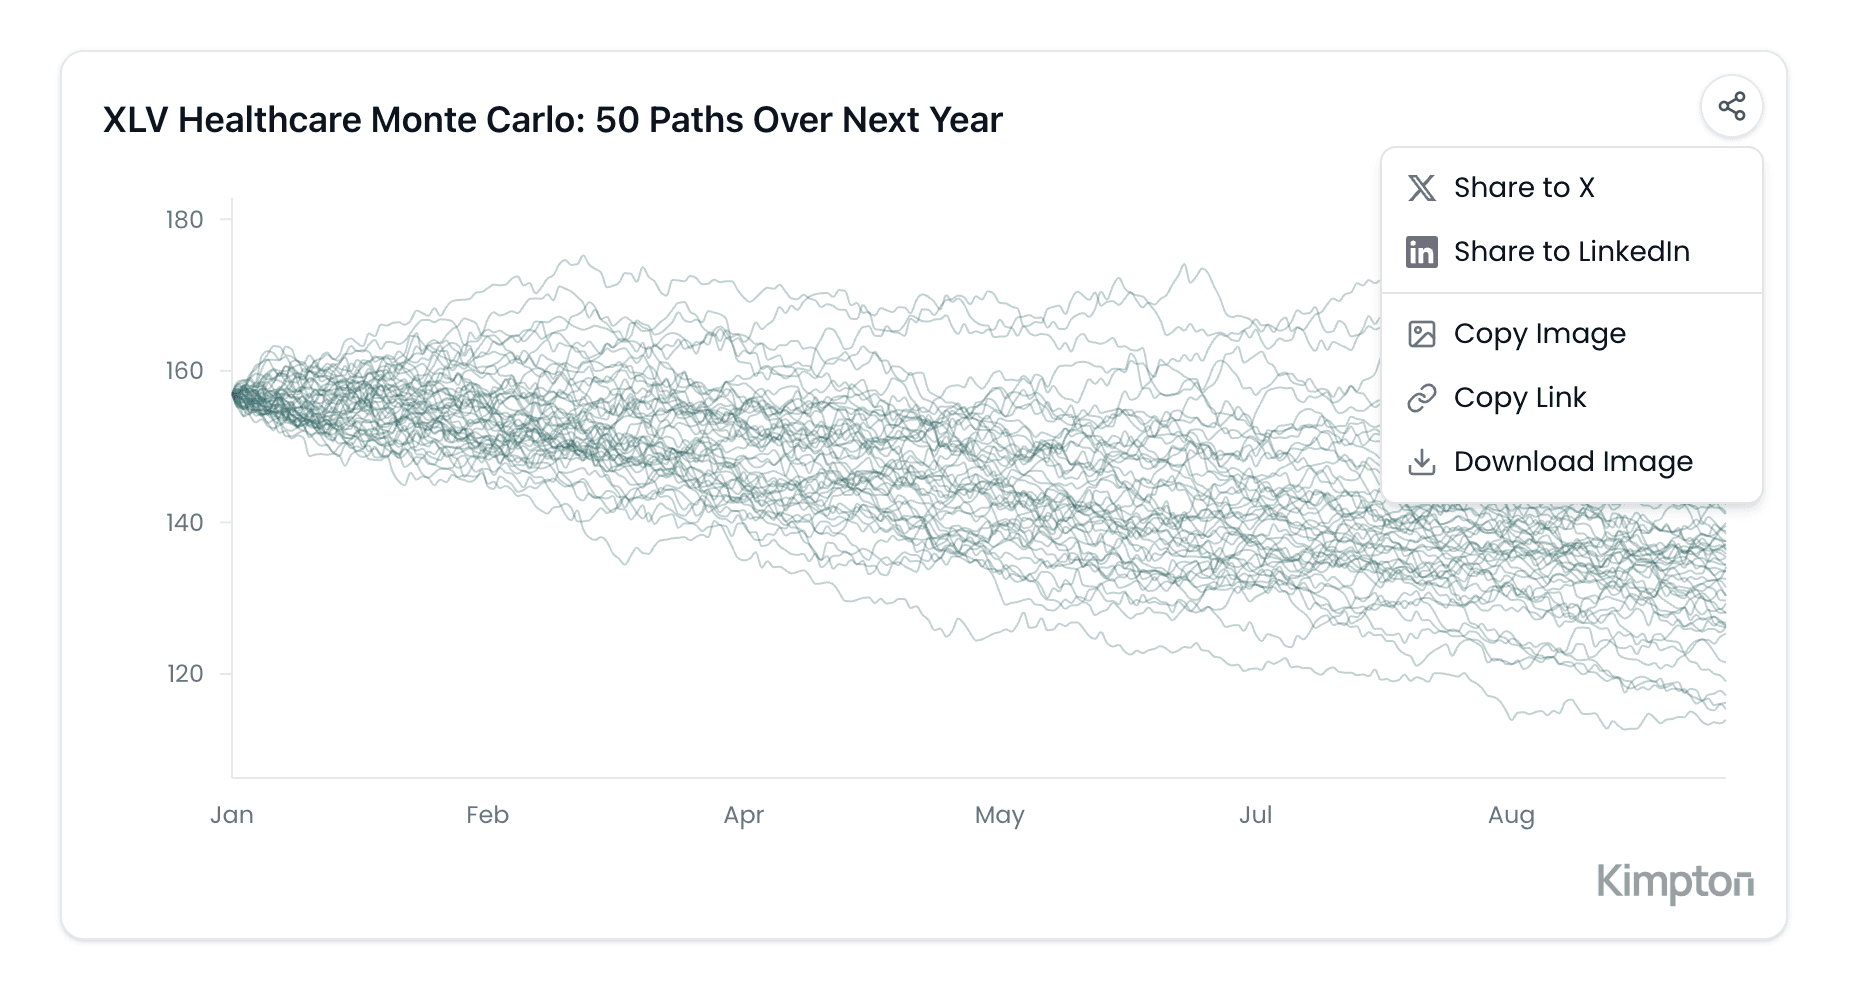
Task: Choose Copy Link in share menu
Action: coord(1519,398)
